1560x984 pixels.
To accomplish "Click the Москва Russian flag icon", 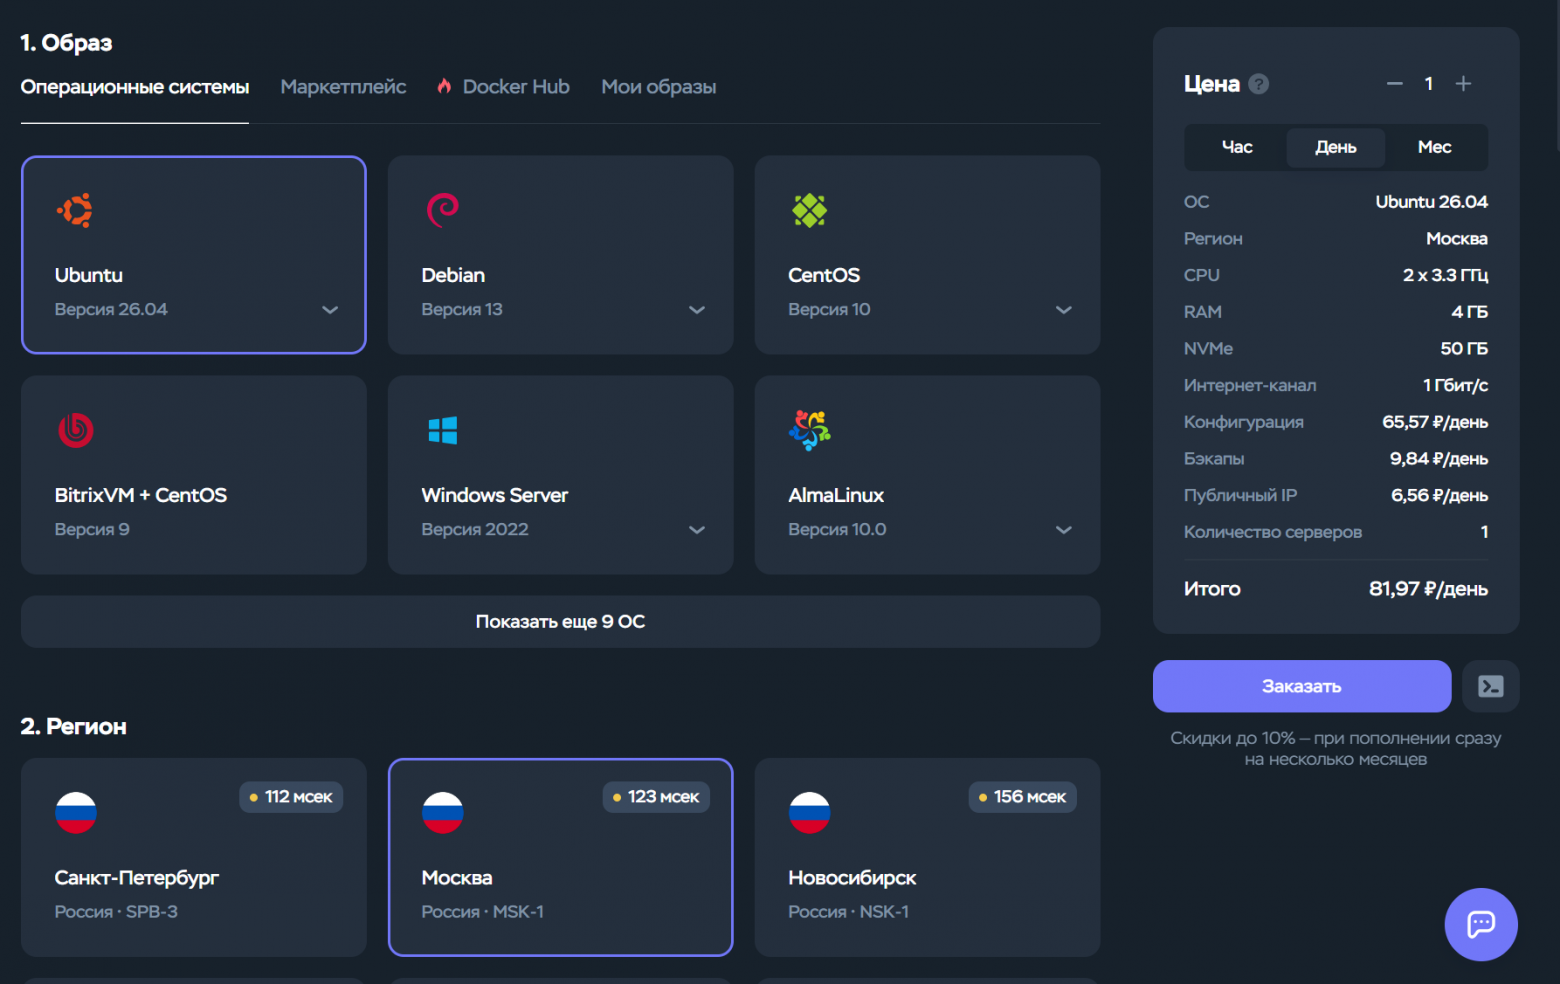I will (x=443, y=812).
